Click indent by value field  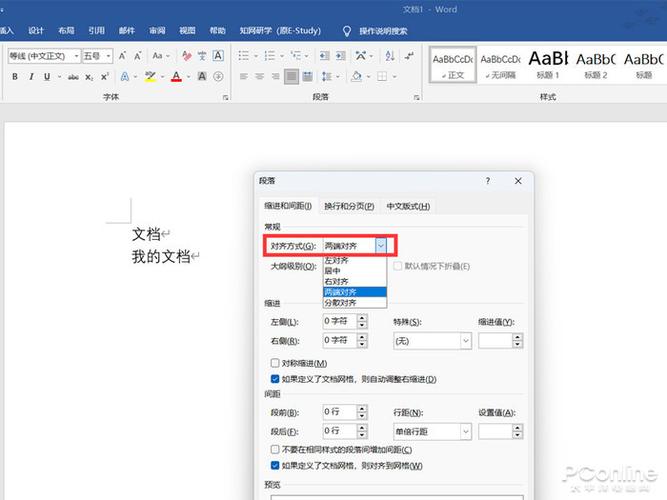(495, 341)
